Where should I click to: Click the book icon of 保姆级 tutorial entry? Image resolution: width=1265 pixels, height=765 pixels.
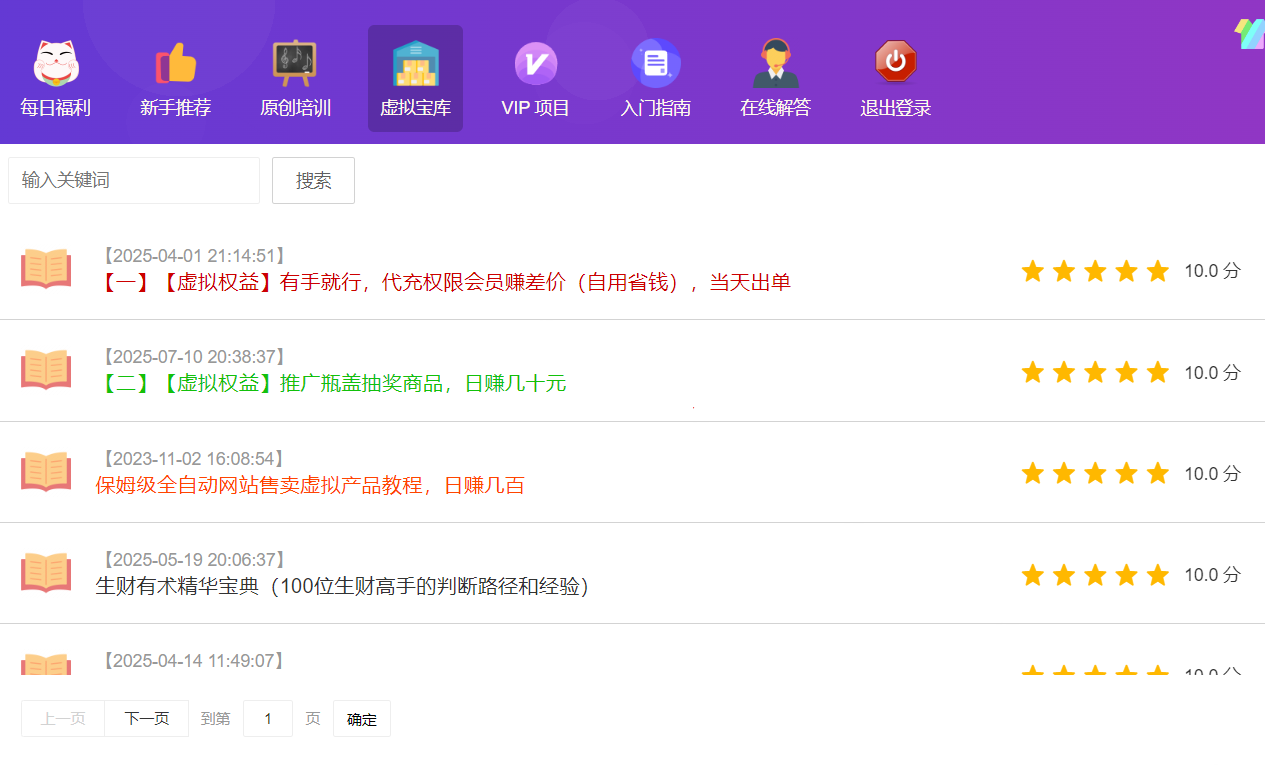coord(46,471)
